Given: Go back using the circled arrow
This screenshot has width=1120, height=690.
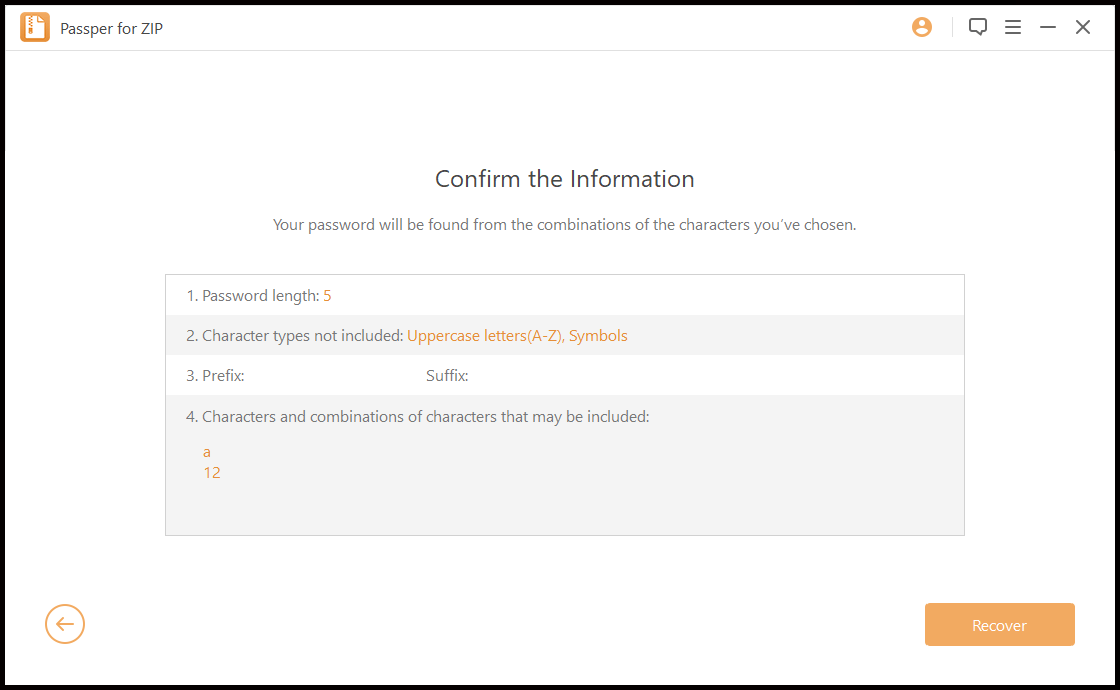Looking at the screenshot, I should click(65, 624).
